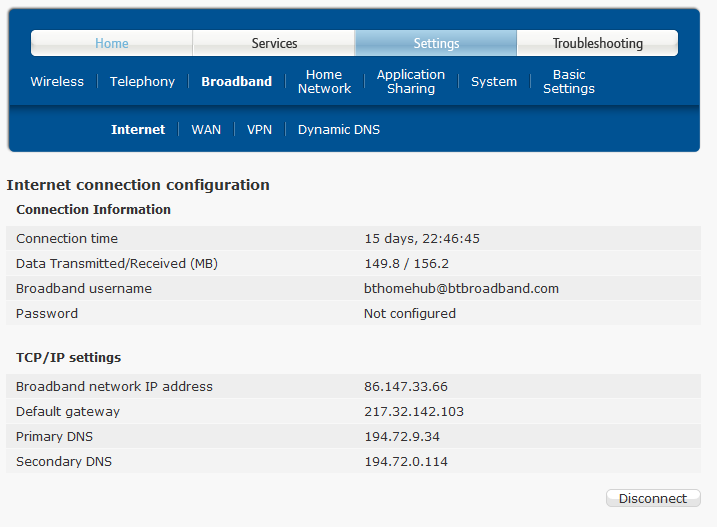Viewport: 717px width, 527px height.
Task: Open the Troubleshooting tab
Action: pyautogui.click(x=597, y=43)
